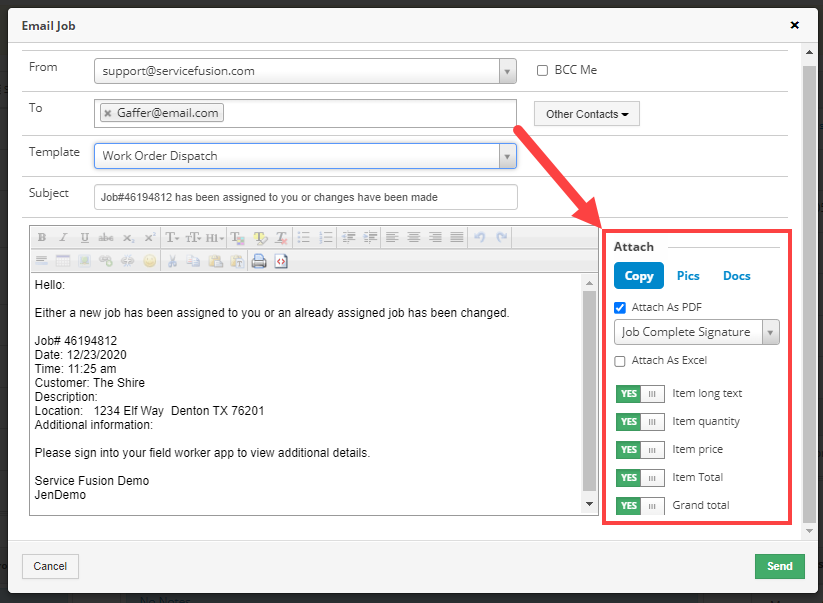Check Attach As Excel
The width and height of the screenshot is (823, 603).
tap(620, 361)
